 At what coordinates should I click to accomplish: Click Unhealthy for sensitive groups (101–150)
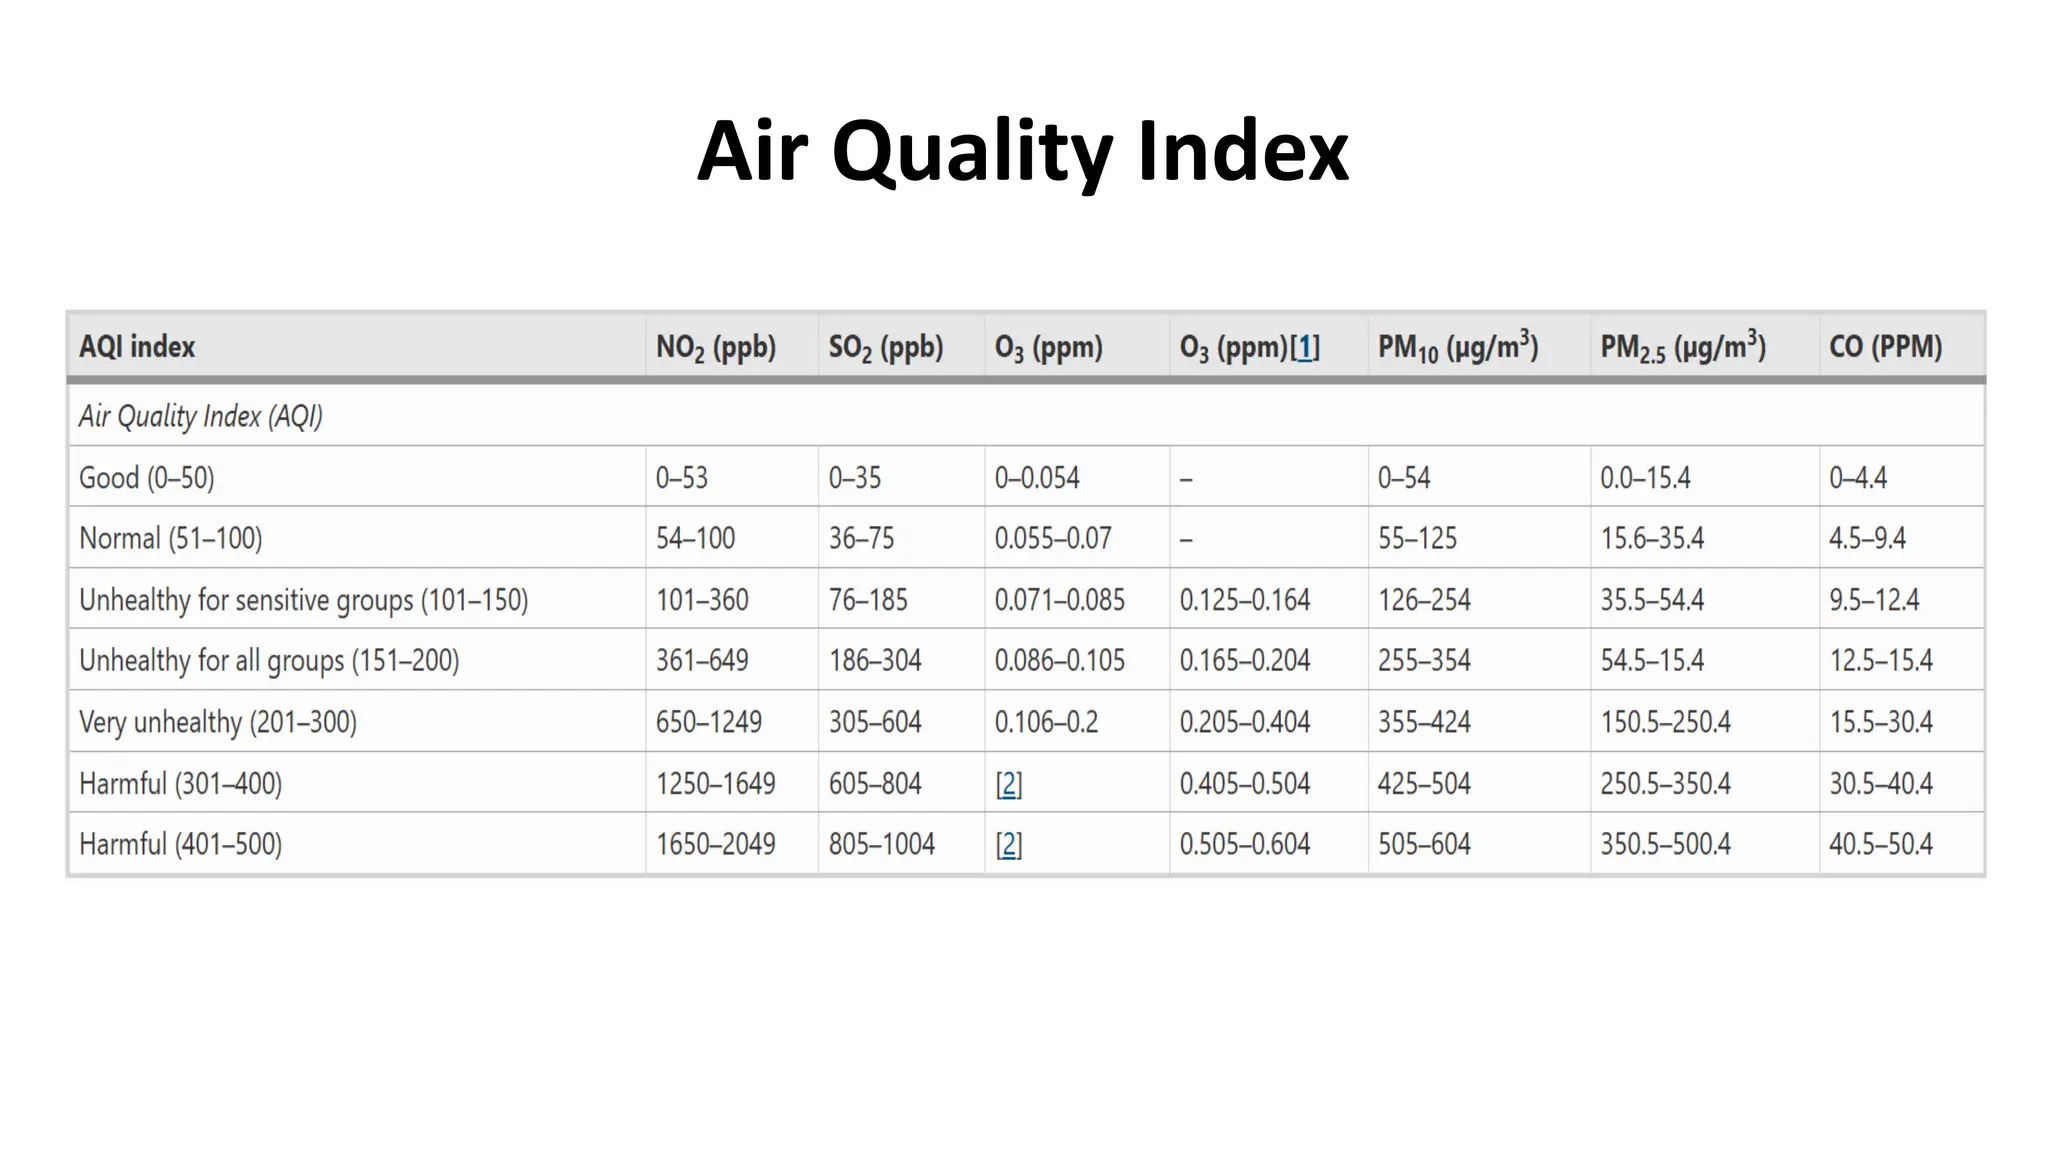(304, 600)
